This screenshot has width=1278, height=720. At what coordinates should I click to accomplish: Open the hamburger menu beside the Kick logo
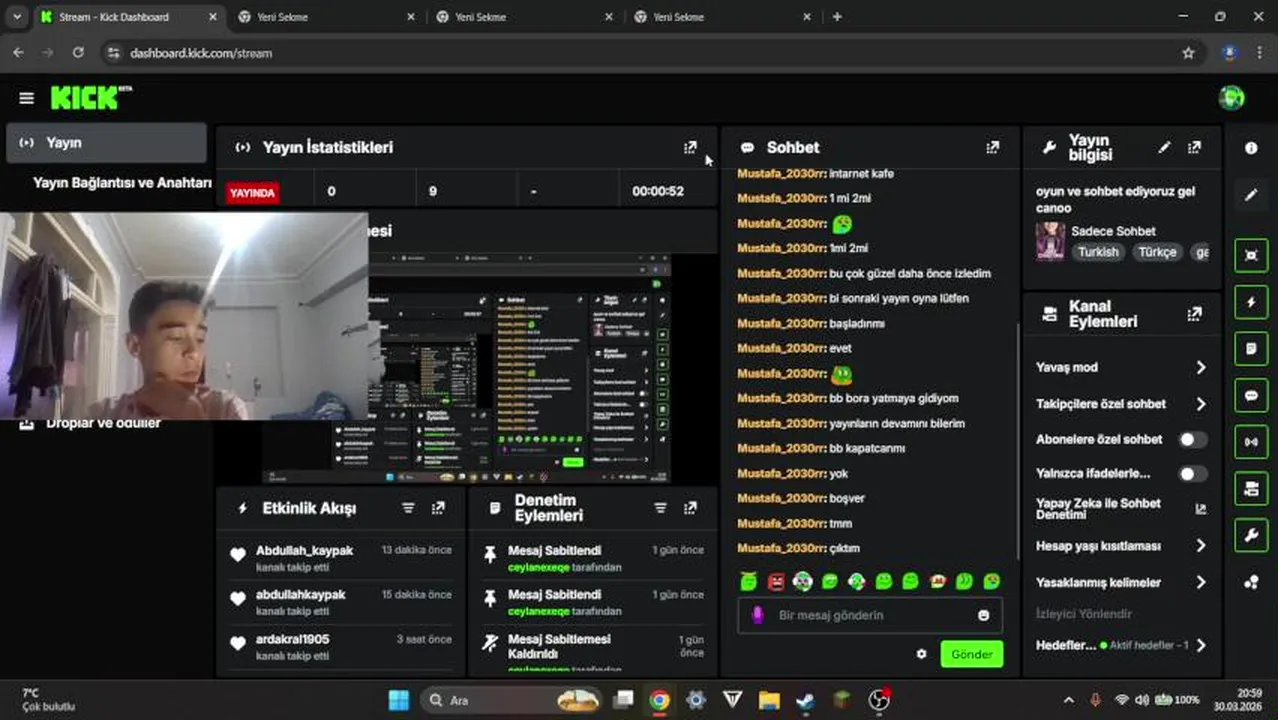pyautogui.click(x=26, y=98)
